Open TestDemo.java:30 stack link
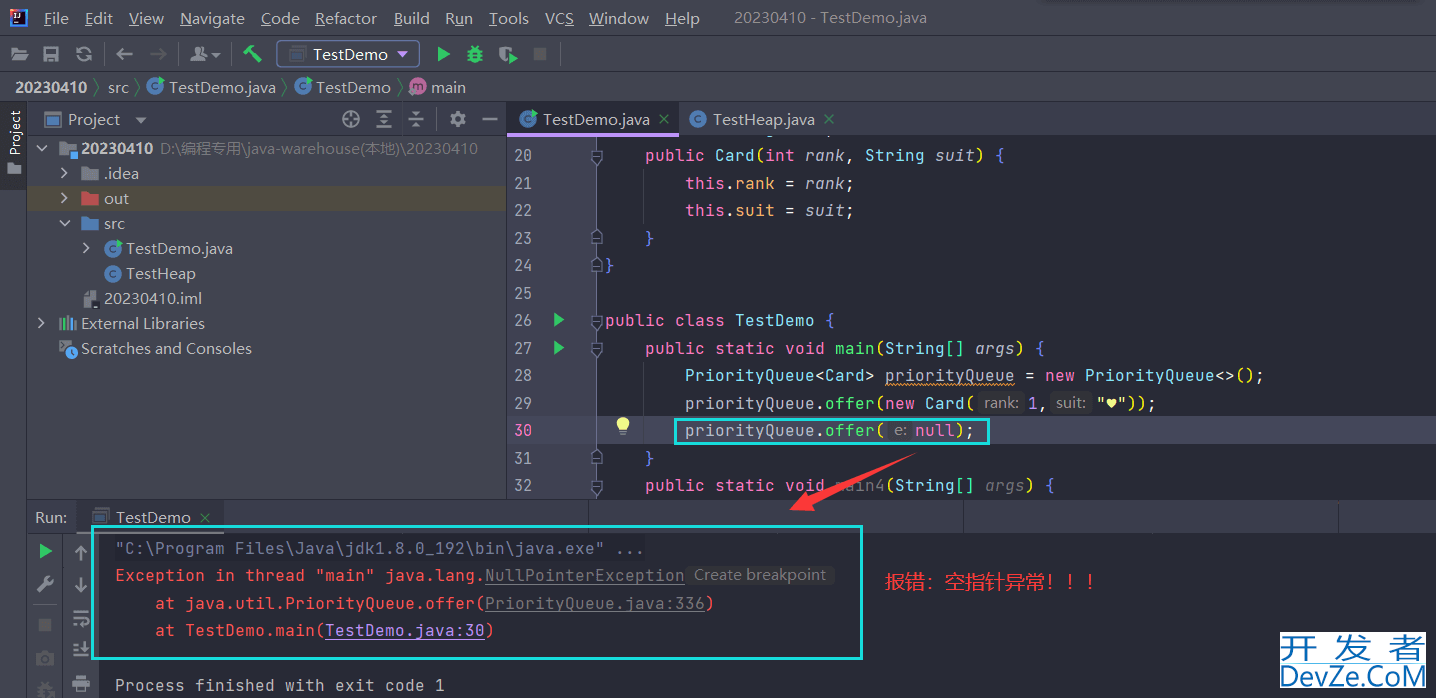Image resolution: width=1436 pixels, height=698 pixels. 405,631
